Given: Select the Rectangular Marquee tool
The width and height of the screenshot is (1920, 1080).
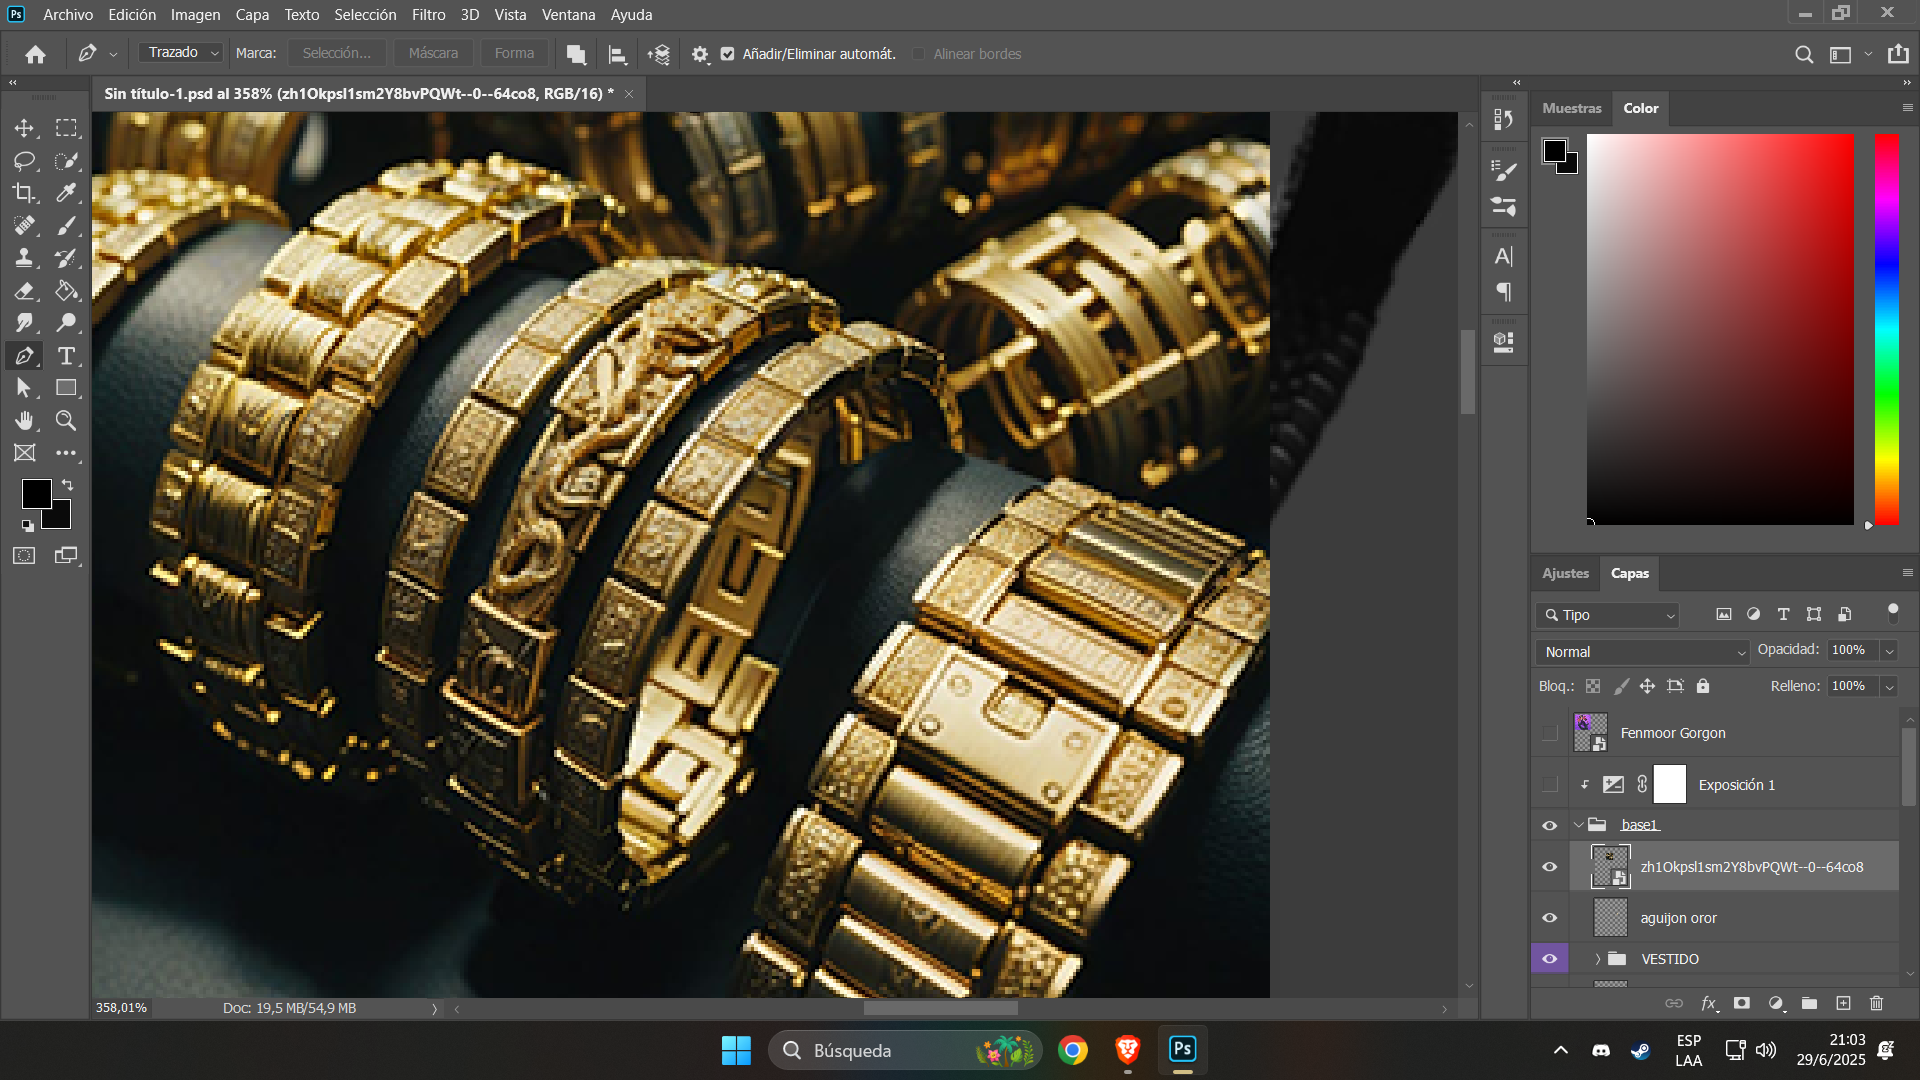Looking at the screenshot, I should (x=66, y=128).
